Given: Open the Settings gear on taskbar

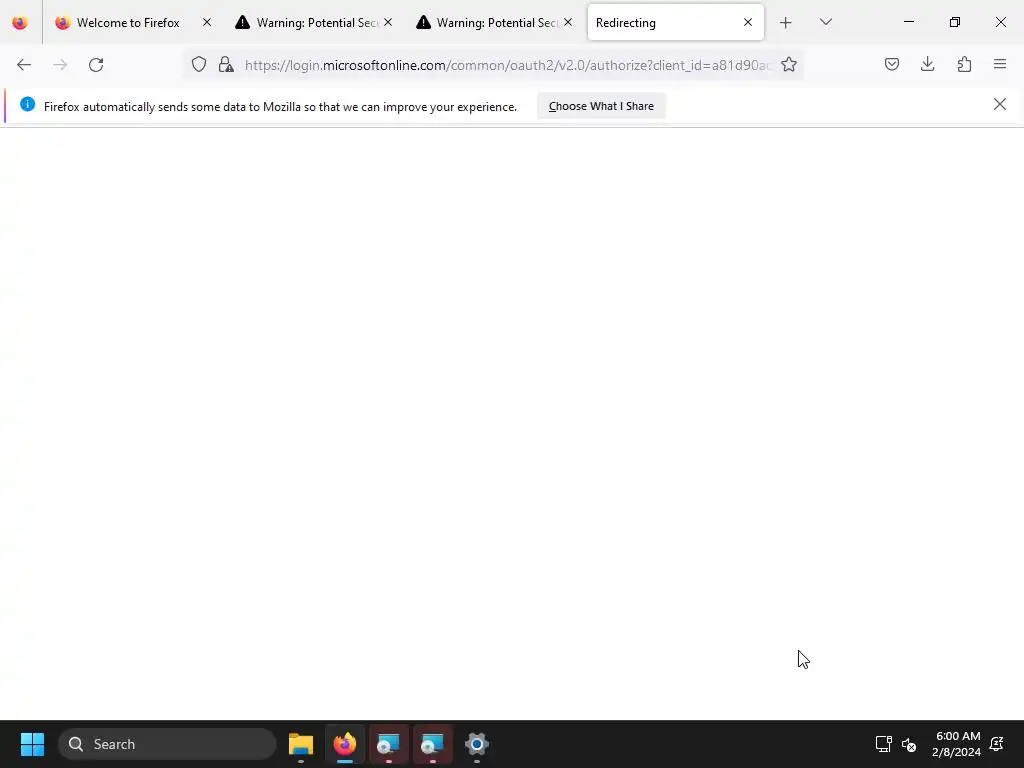Looking at the screenshot, I should tap(477, 744).
